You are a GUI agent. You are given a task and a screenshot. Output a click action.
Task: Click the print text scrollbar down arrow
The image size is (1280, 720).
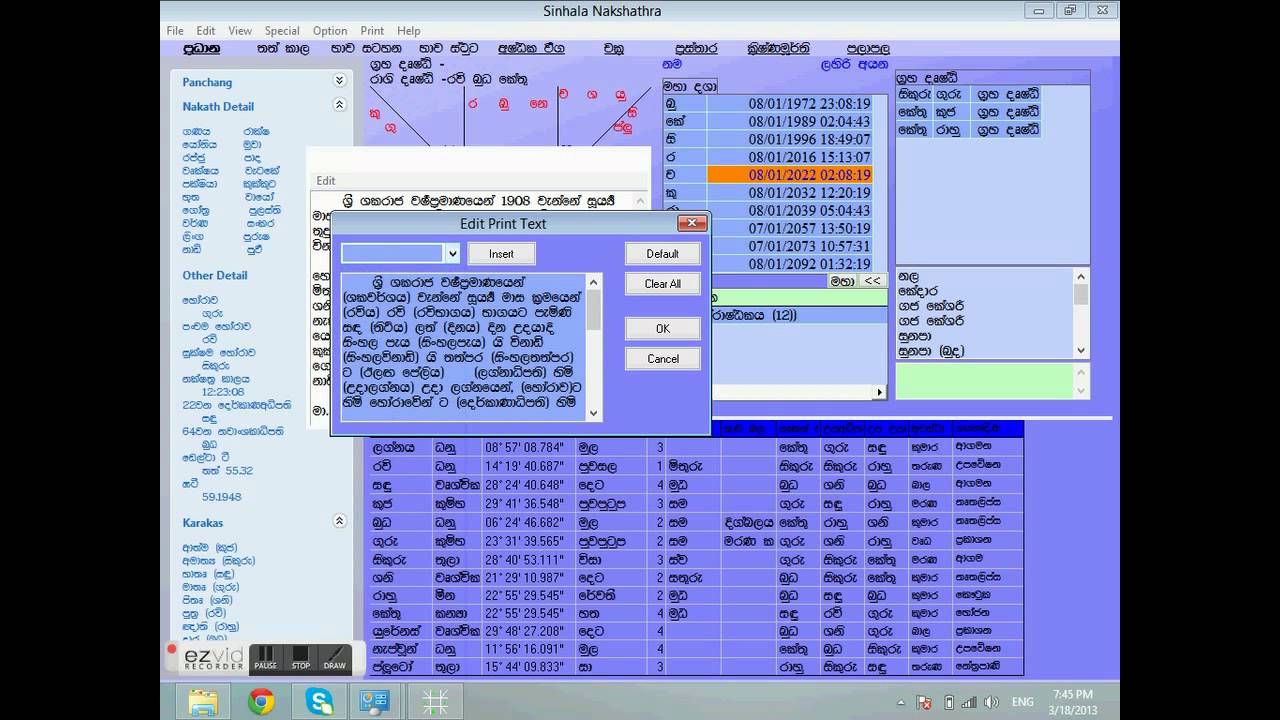[594, 413]
